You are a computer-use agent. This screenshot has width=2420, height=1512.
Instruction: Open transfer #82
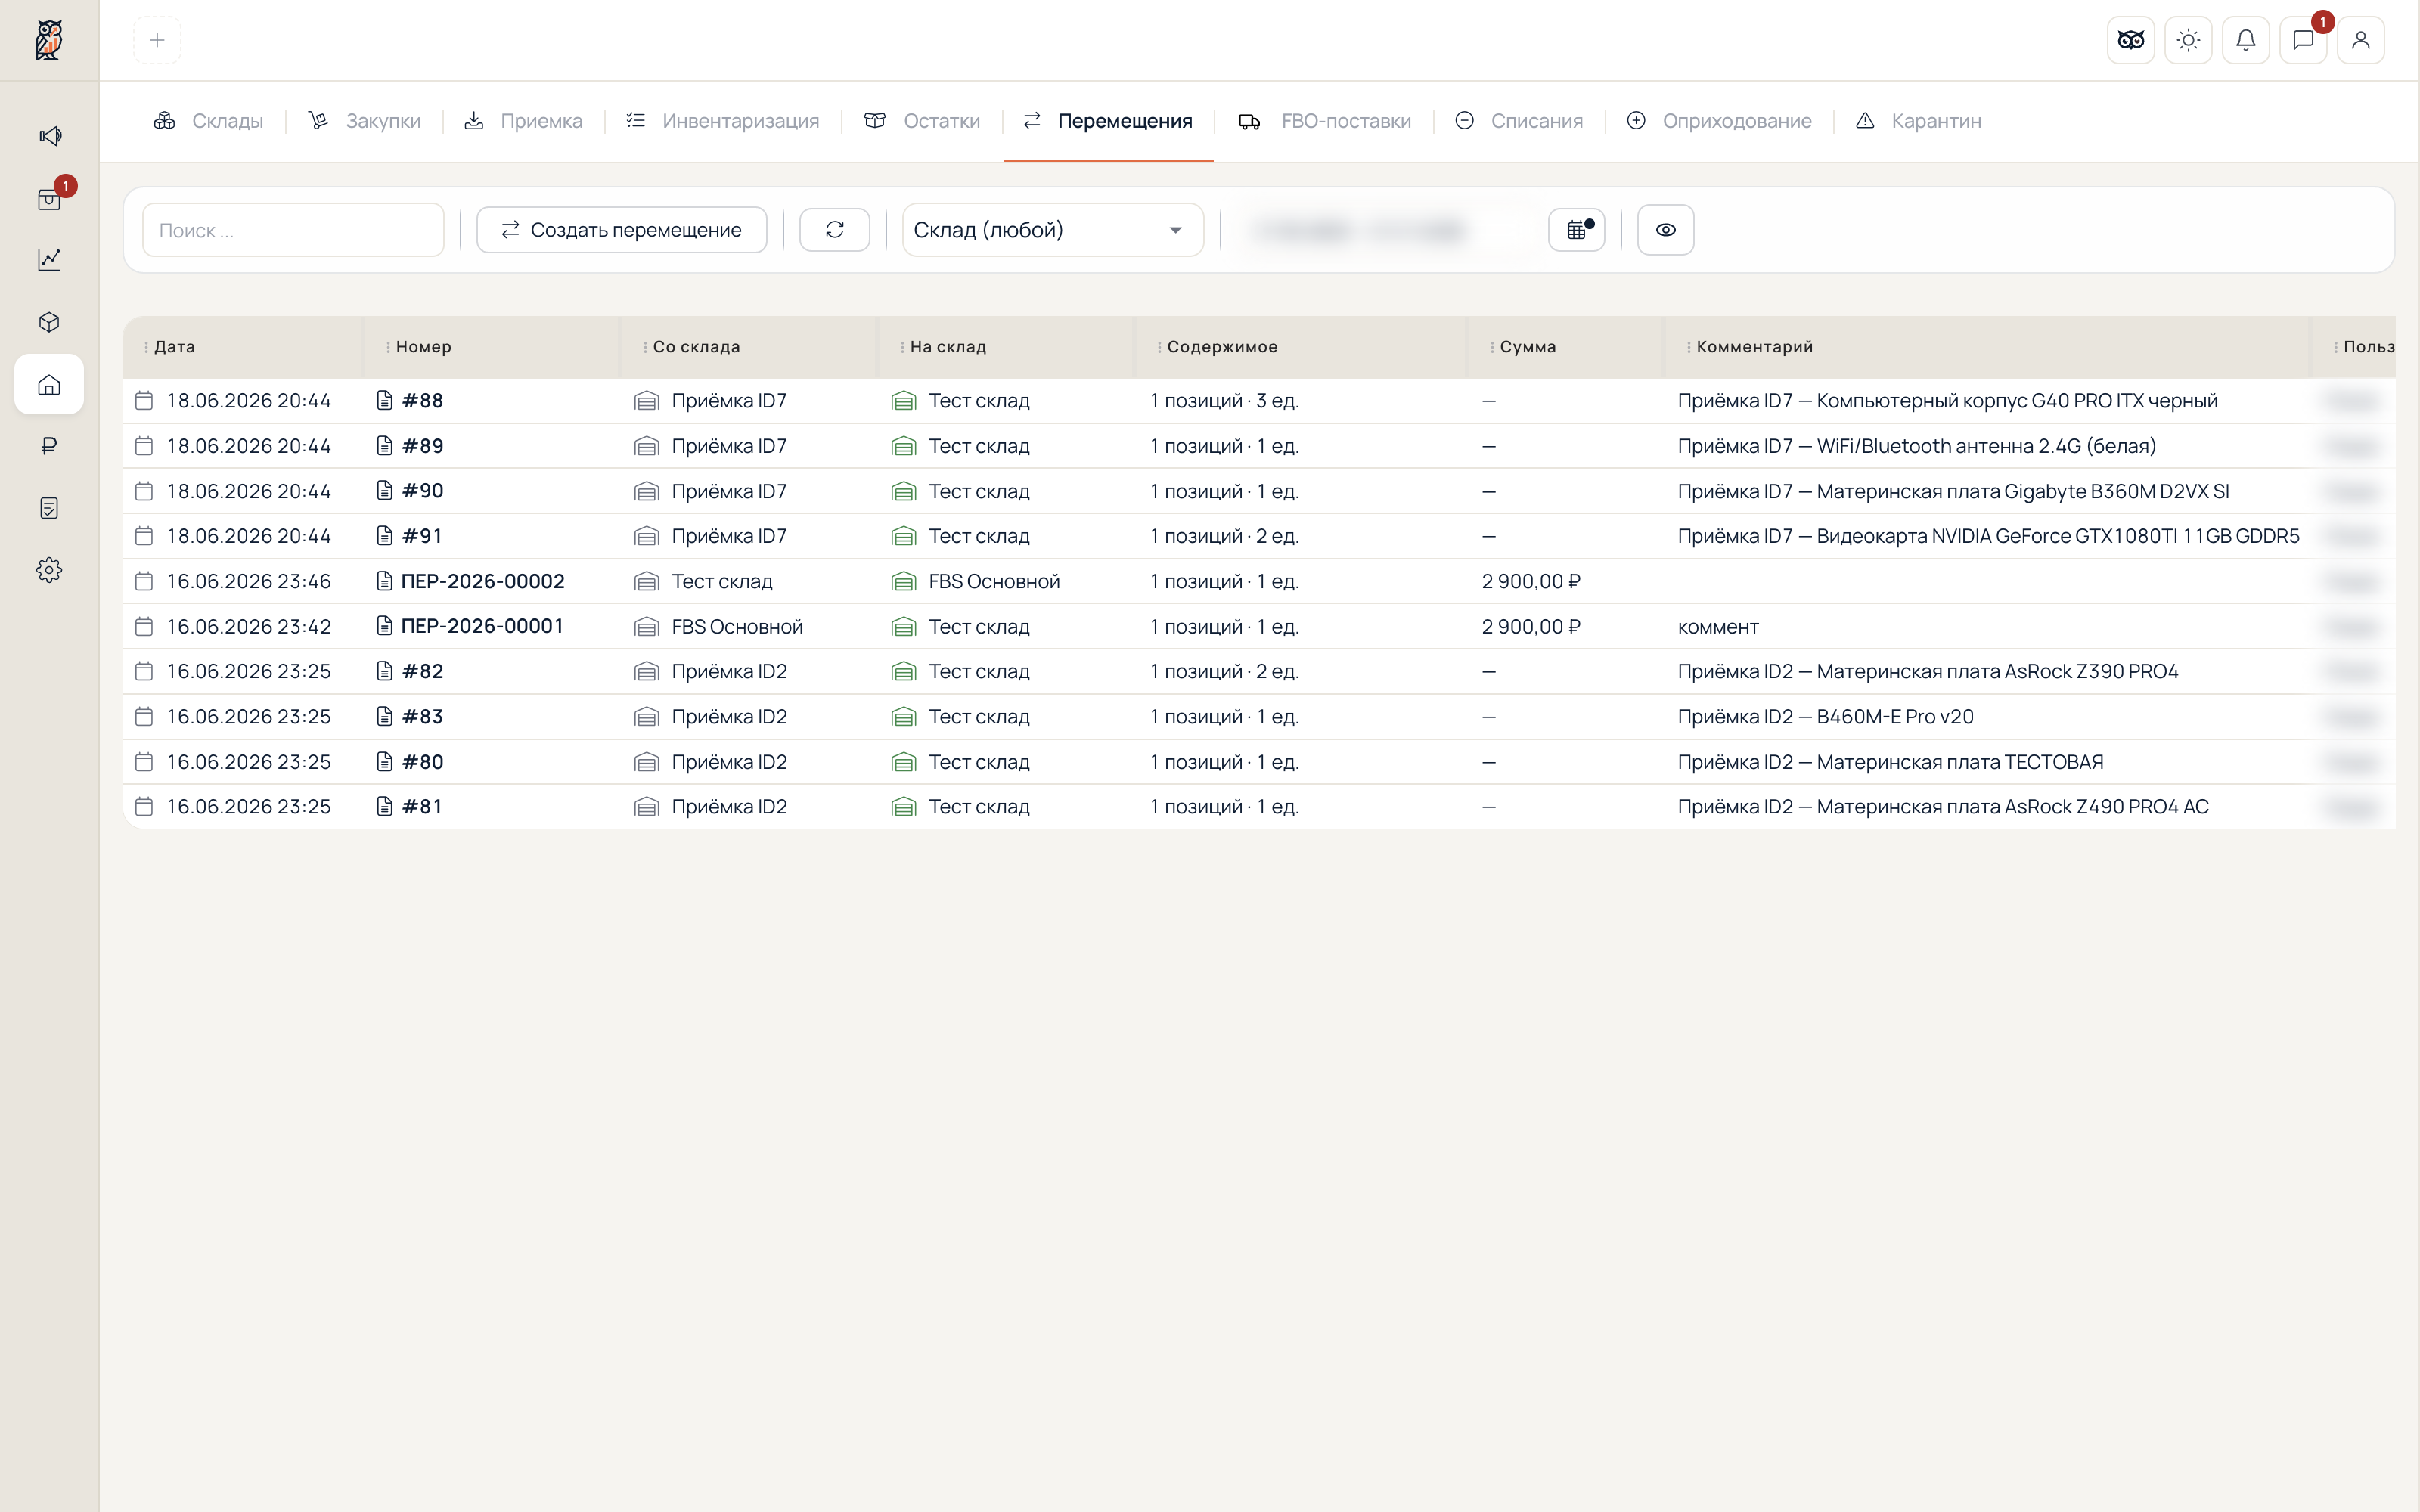423,671
